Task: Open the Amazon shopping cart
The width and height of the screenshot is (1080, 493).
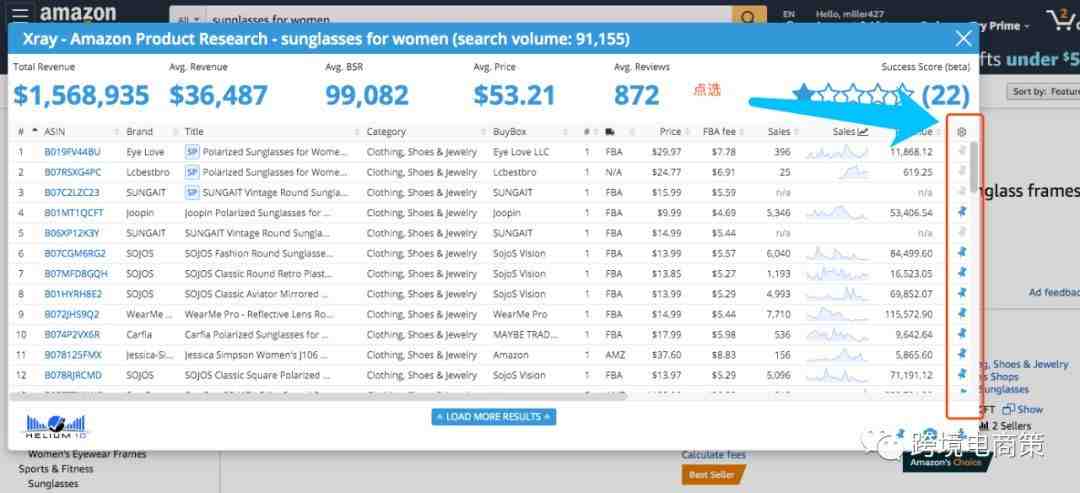Action: tap(1063, 19)
